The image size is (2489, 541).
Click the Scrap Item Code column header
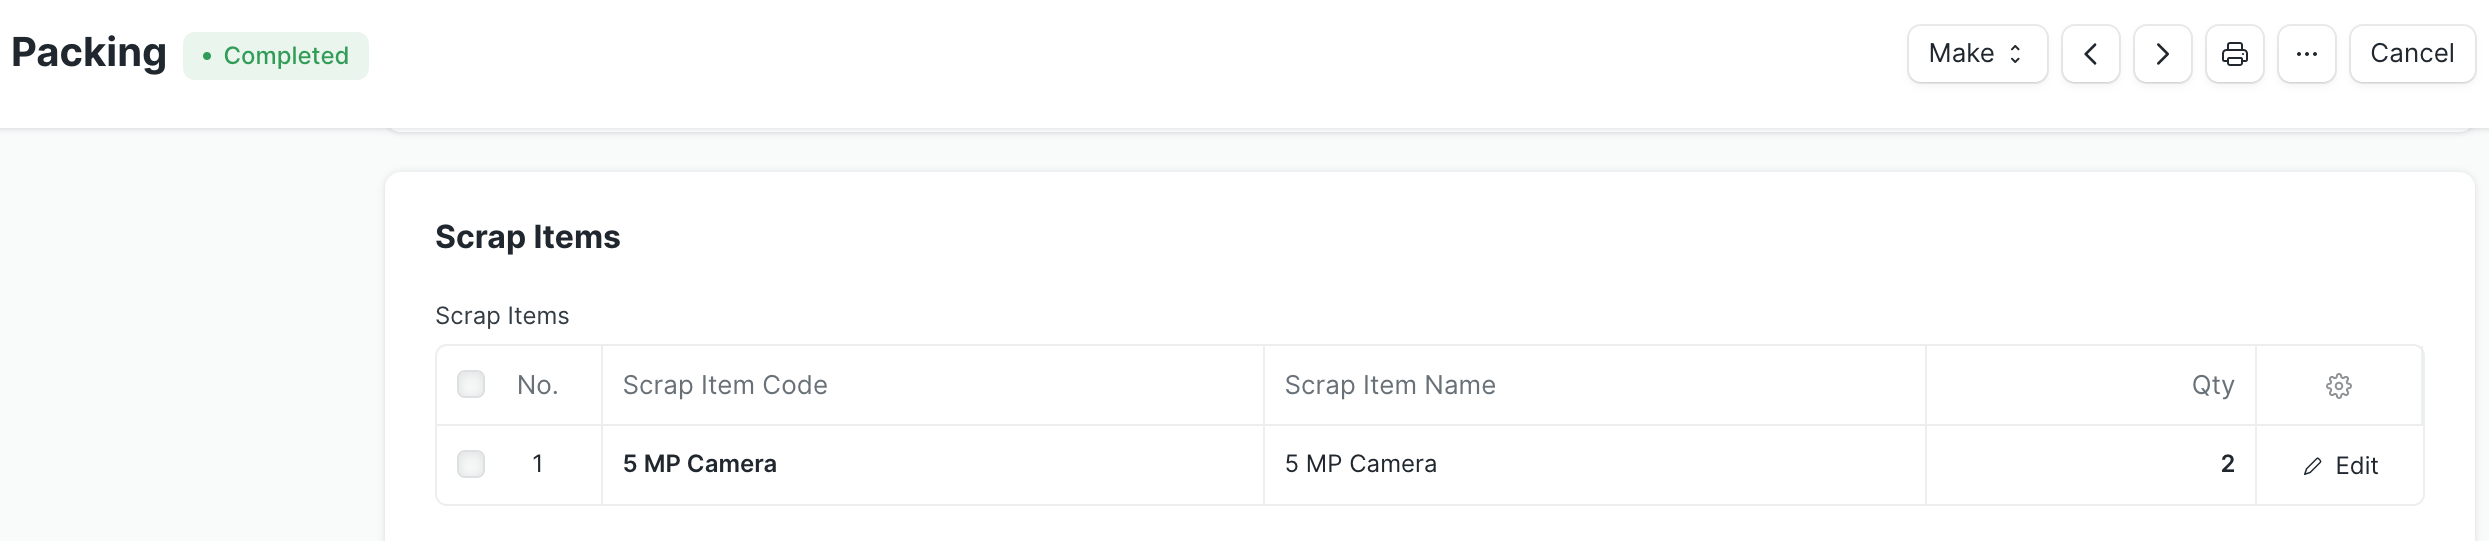point(725,385)
